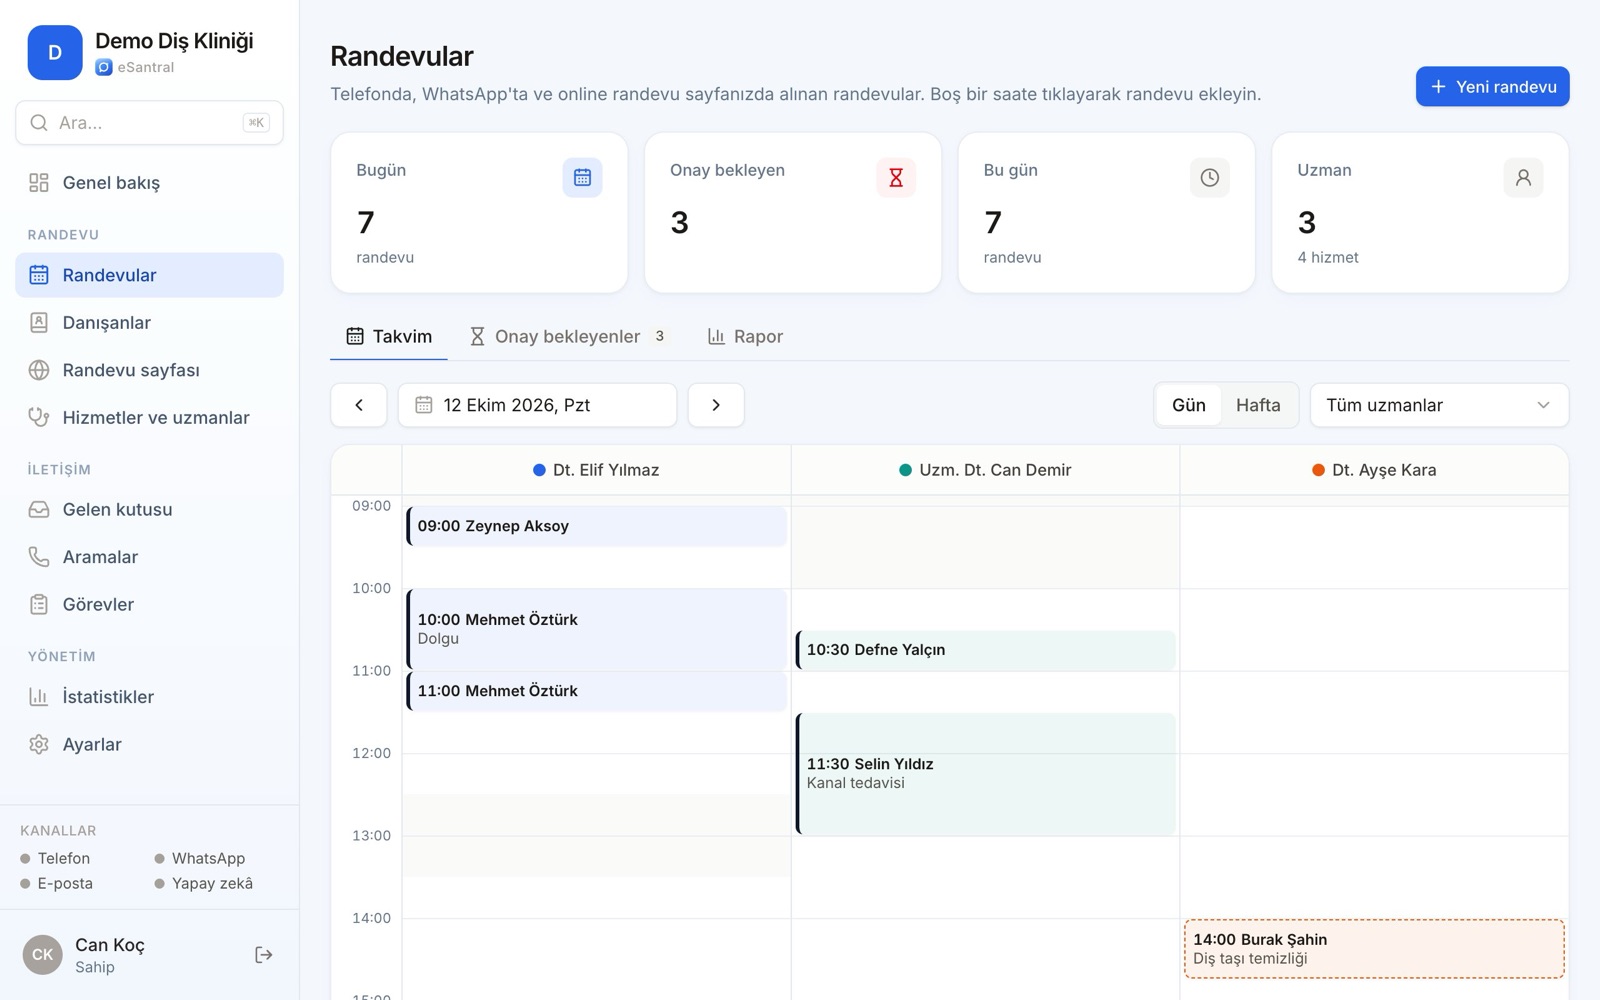Image resolution: width=1600 pixels, height=1000 pixels.
Task: Open the 09:00 Zeynep Aksoy appointment
Action: coord(596,526)
